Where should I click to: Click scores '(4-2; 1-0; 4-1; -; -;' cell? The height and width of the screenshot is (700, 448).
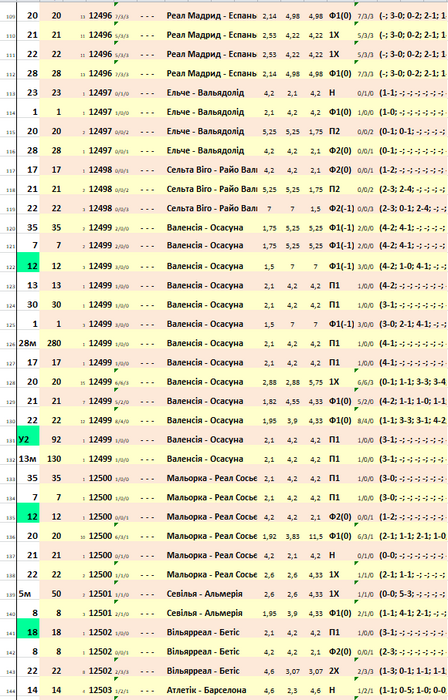coord(412,266)
